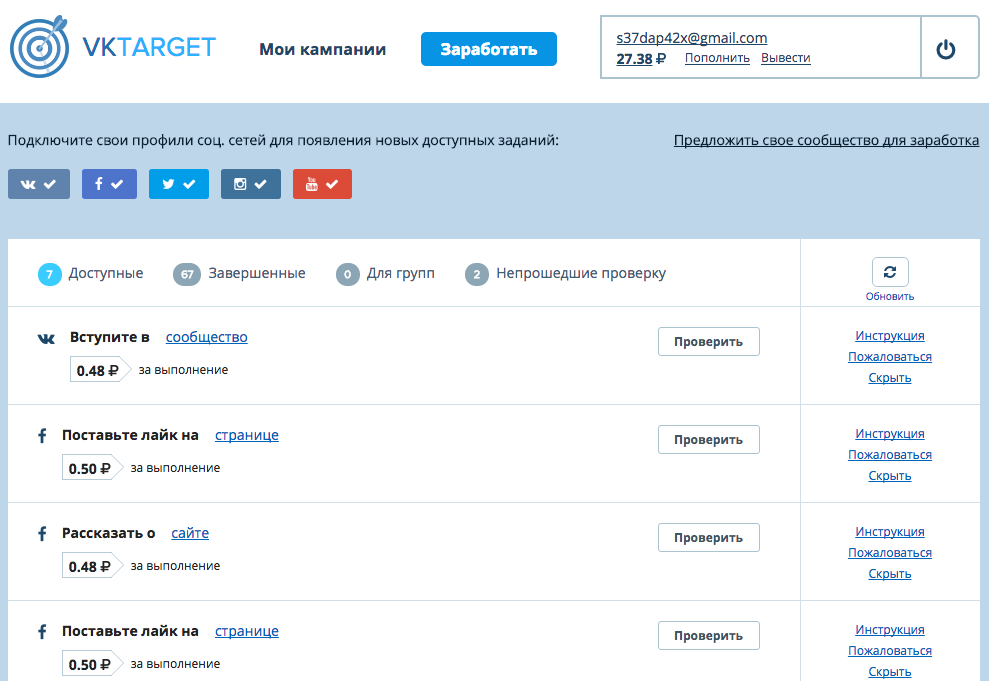Click VK icon in Вступите в row
Viewport: 989px width, 681px height.
coord(46,339)
